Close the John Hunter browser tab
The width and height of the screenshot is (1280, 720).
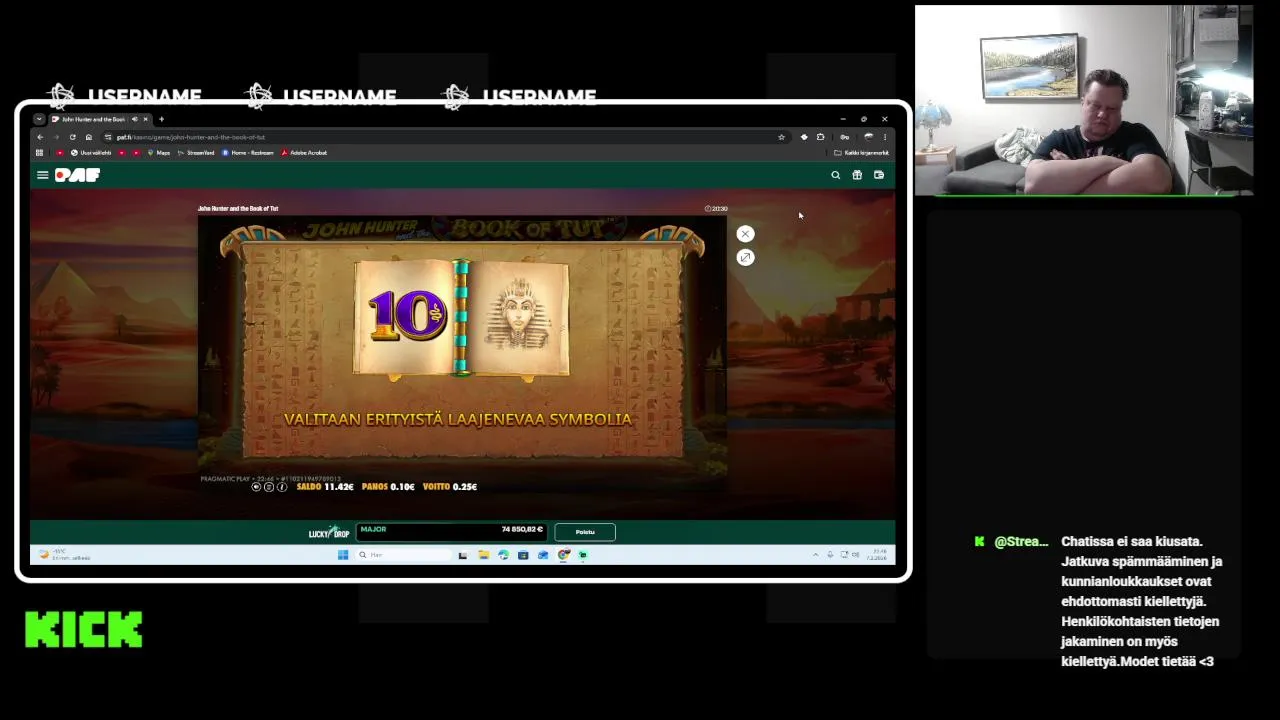pos(145,119)
